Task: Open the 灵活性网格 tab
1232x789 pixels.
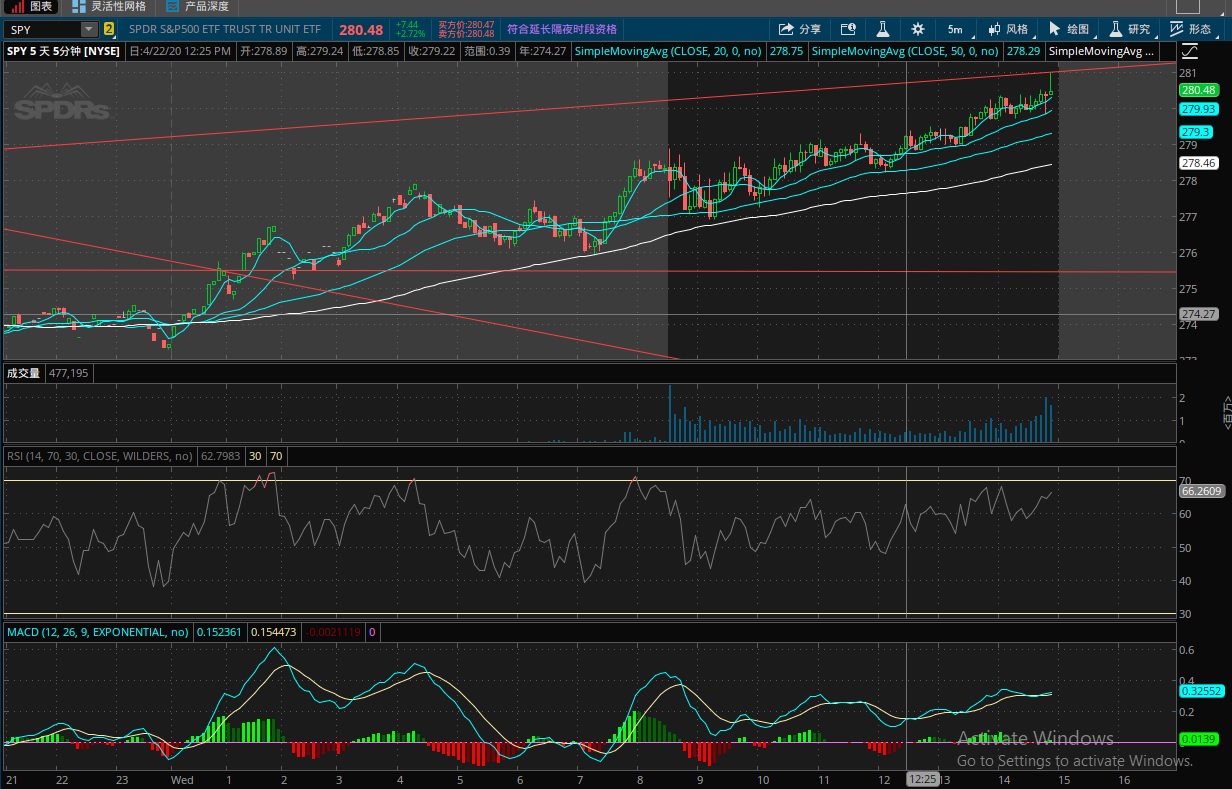Action: (109, 6)
